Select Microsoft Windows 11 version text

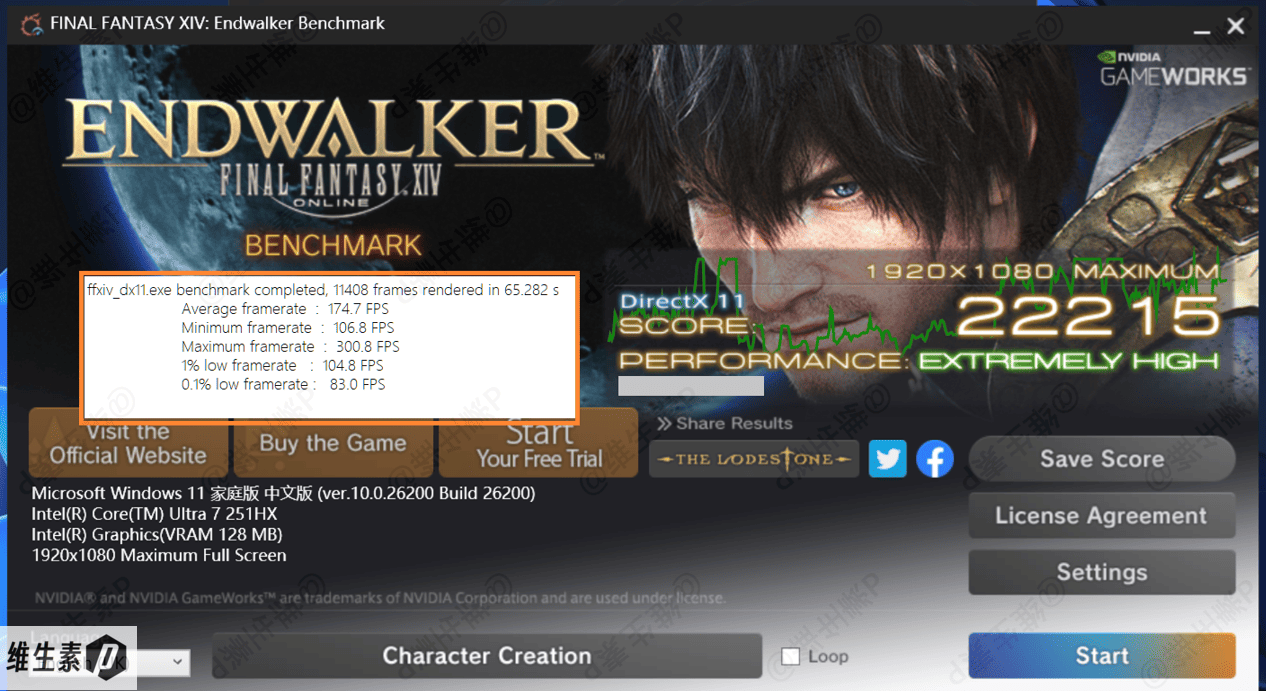point(283,493)
